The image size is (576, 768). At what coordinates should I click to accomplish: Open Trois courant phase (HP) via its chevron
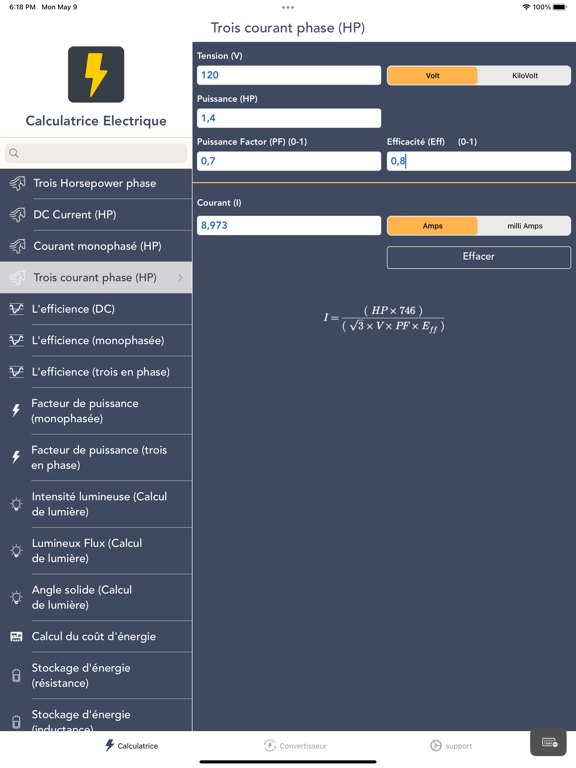(x=180, y=277)
